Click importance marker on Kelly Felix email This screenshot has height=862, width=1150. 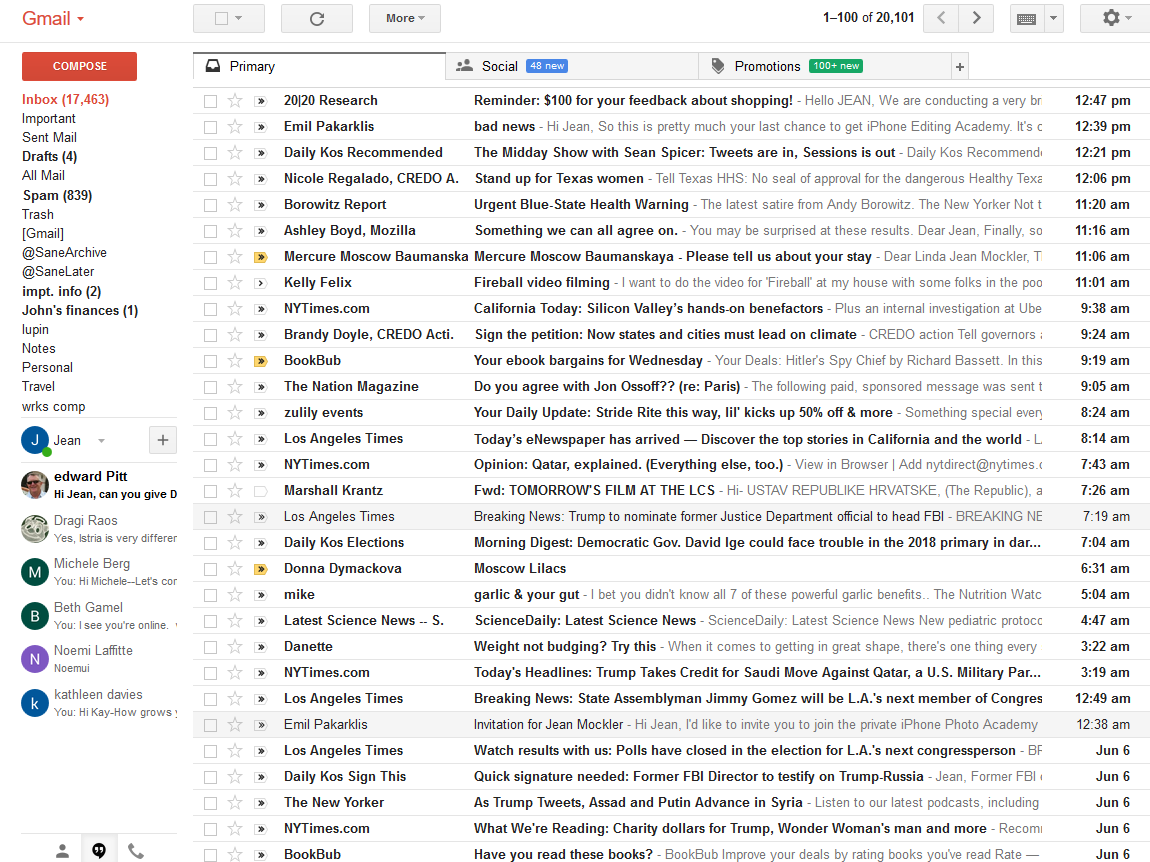(260, 283)
